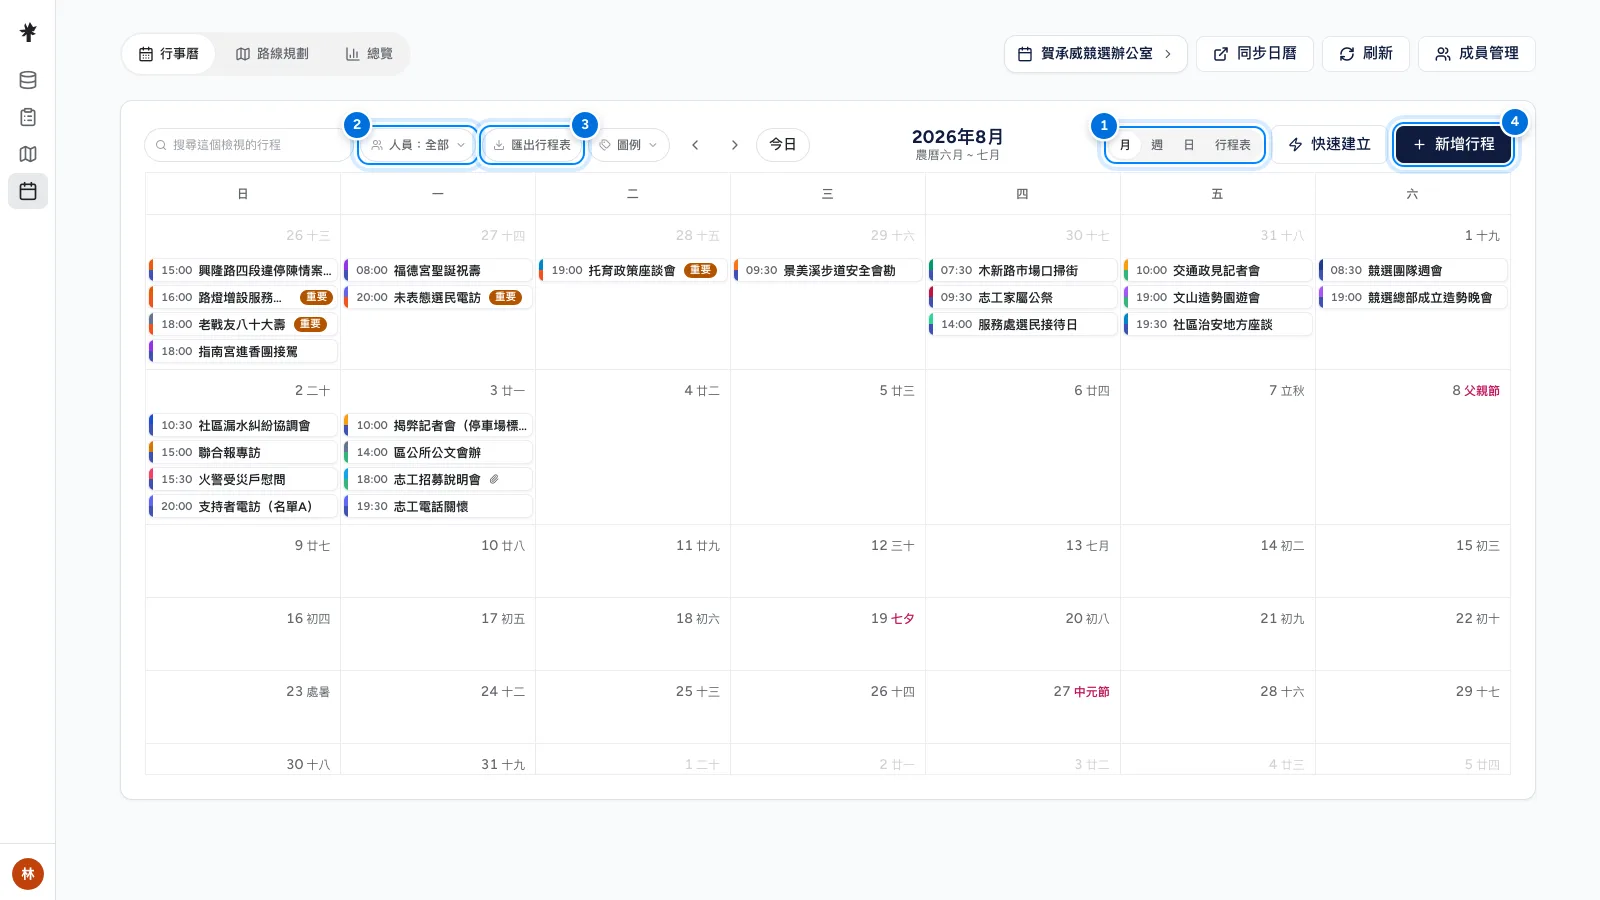Go to next month arrow

coord(734,145)
